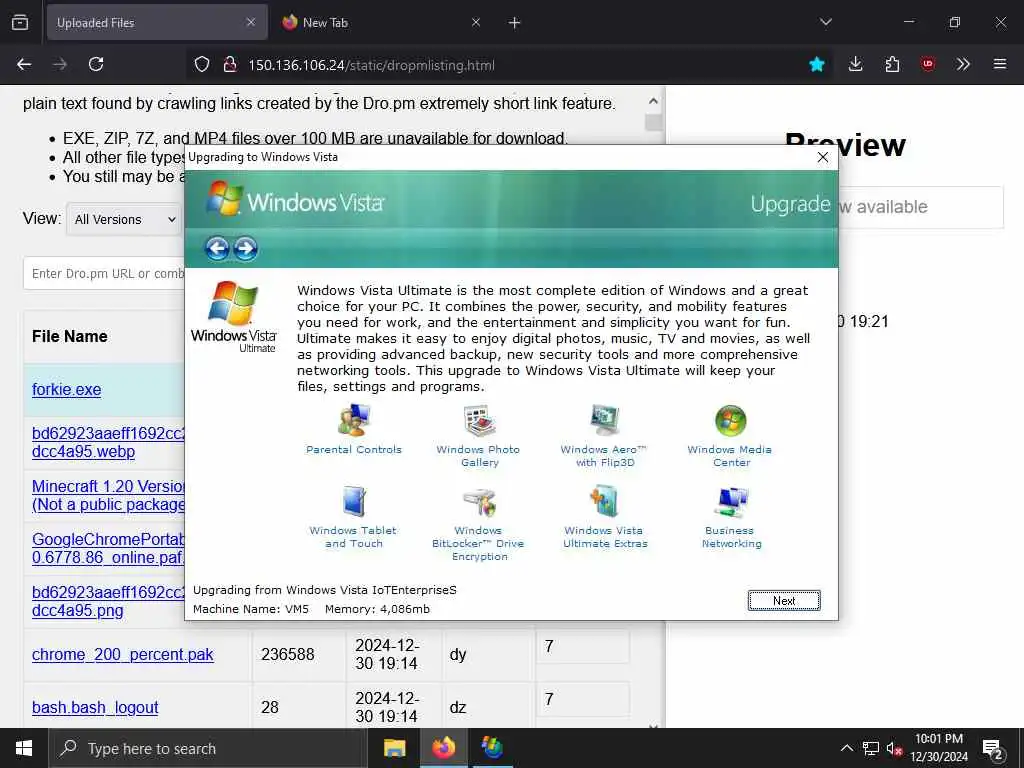The image size is (1024, 768).
Task: Open File Explorer from taskbar
Action: (x=394, y=748)
